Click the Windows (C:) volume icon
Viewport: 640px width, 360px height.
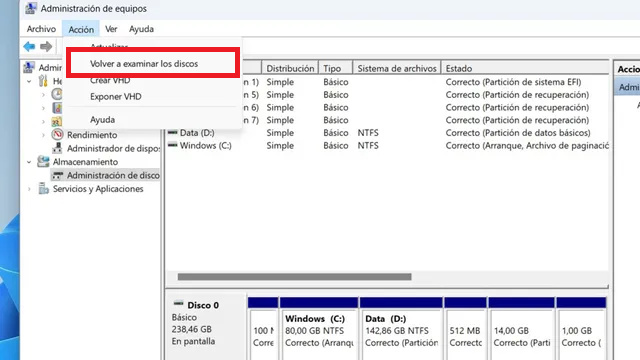click(x=173, y=145)
